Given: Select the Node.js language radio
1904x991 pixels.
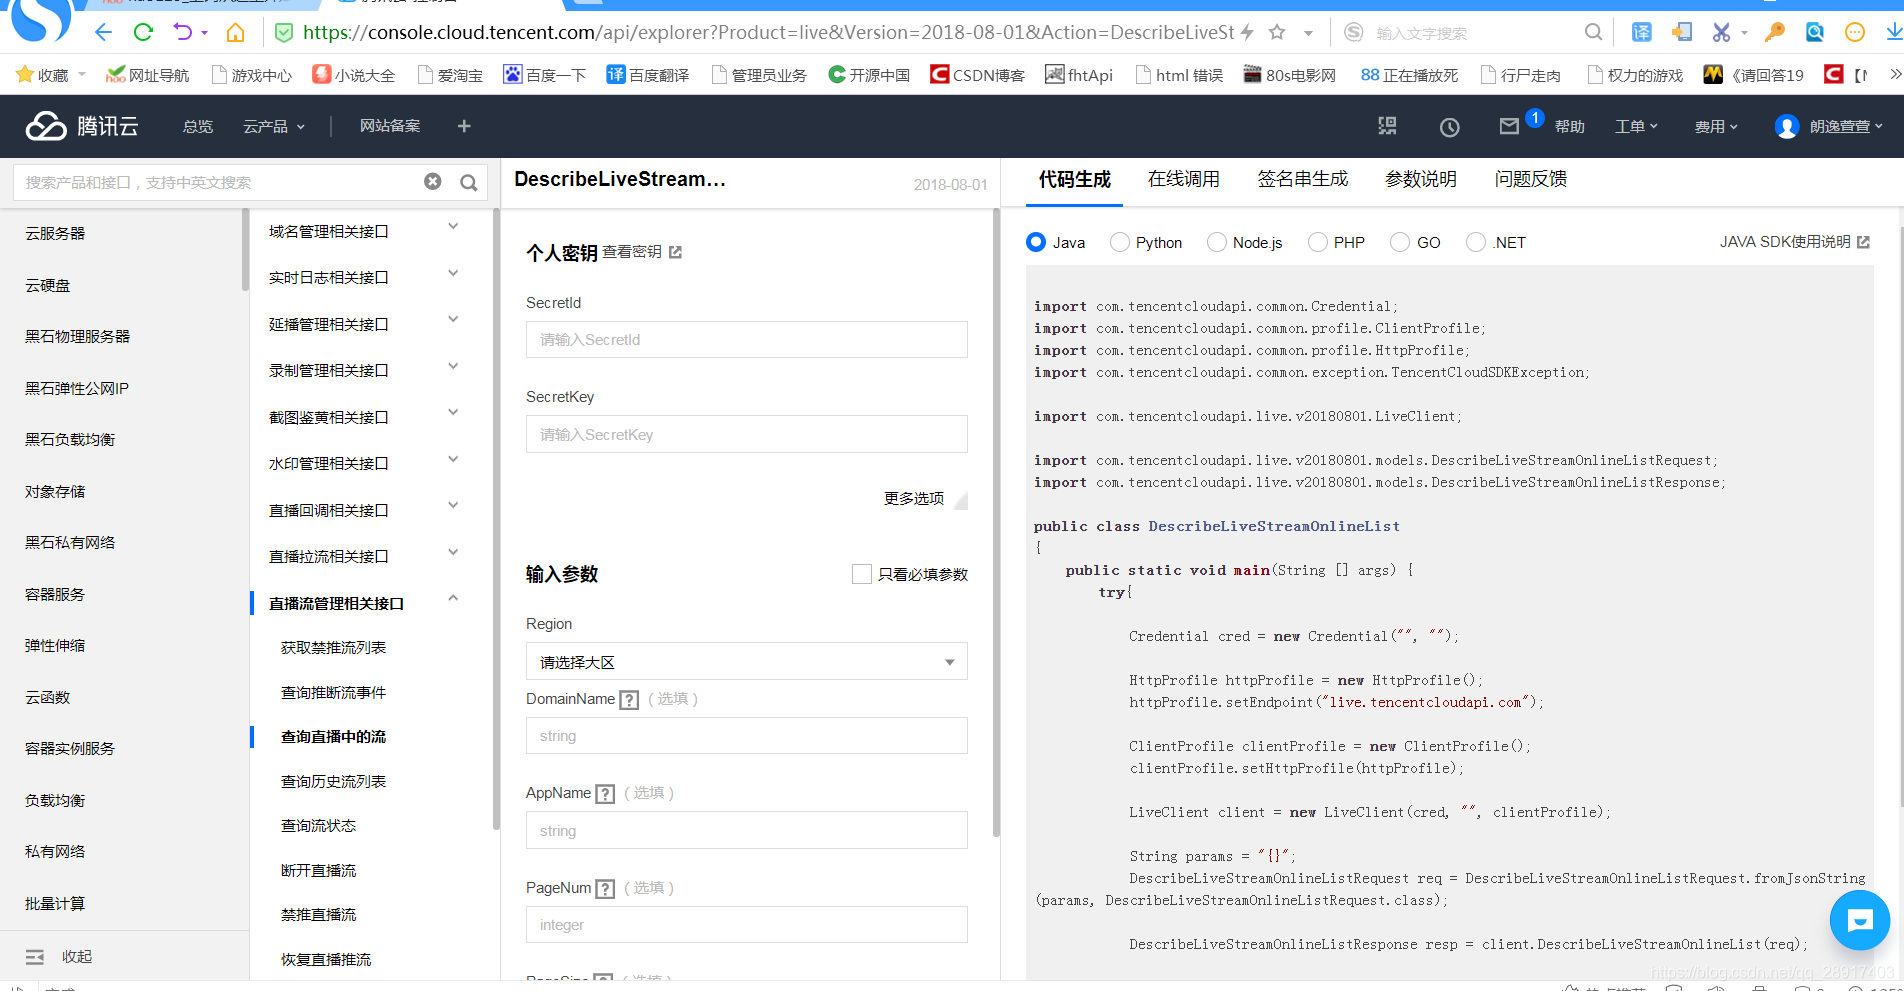Looking at the screenshot, I should tap(1217, 242).
